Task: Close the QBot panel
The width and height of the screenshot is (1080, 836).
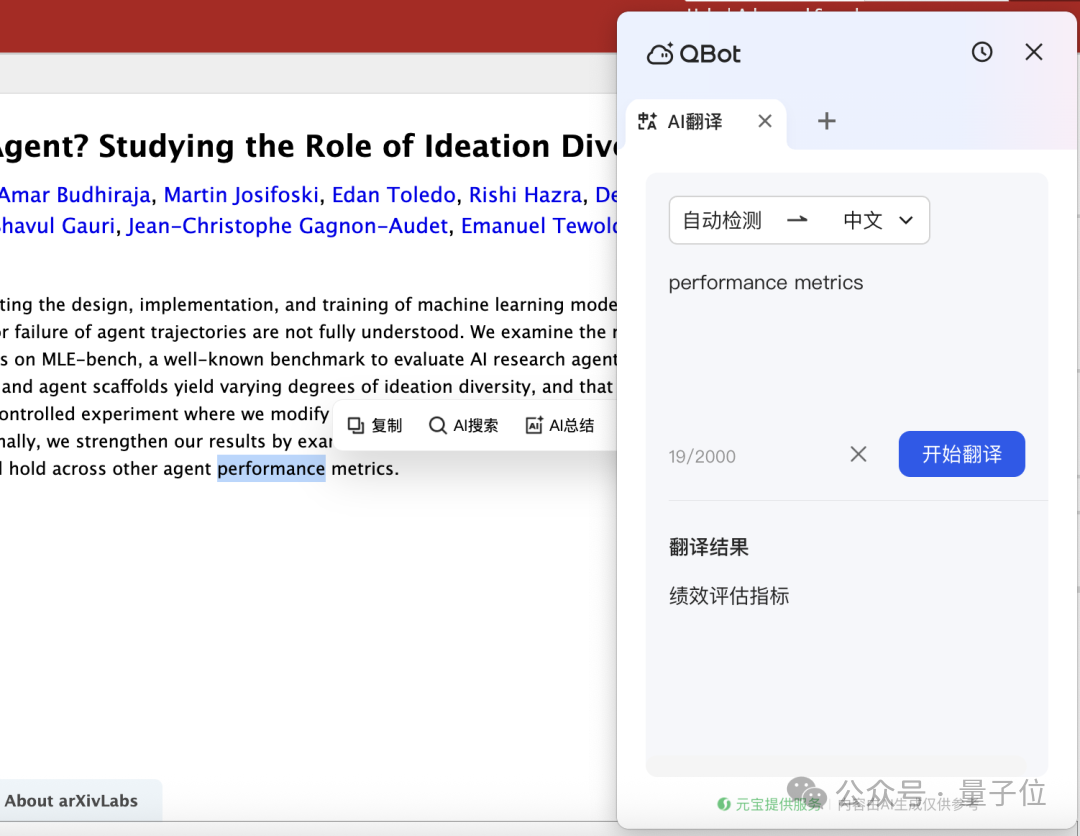Action: [x=1033, y=52]
